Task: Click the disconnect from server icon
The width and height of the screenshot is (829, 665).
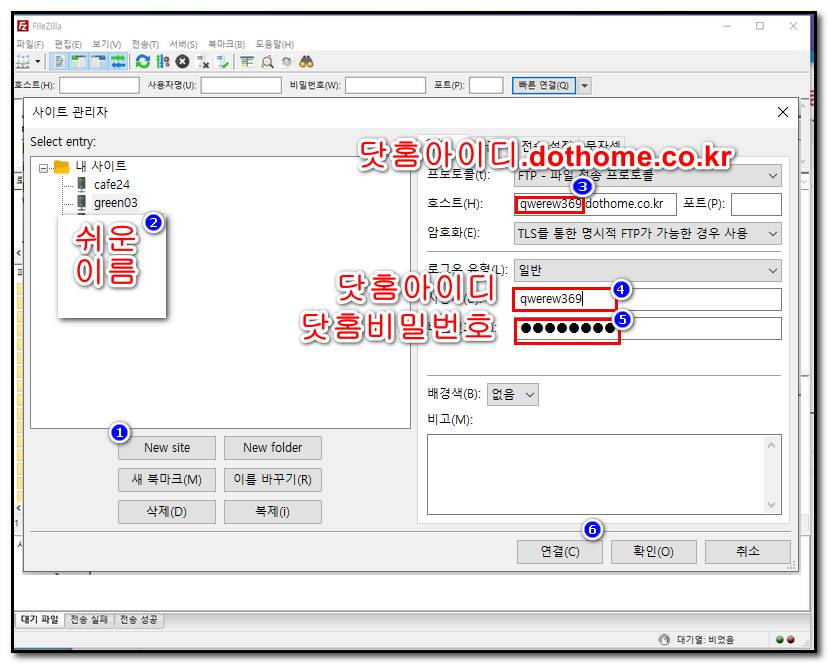Action: [202, 62]
